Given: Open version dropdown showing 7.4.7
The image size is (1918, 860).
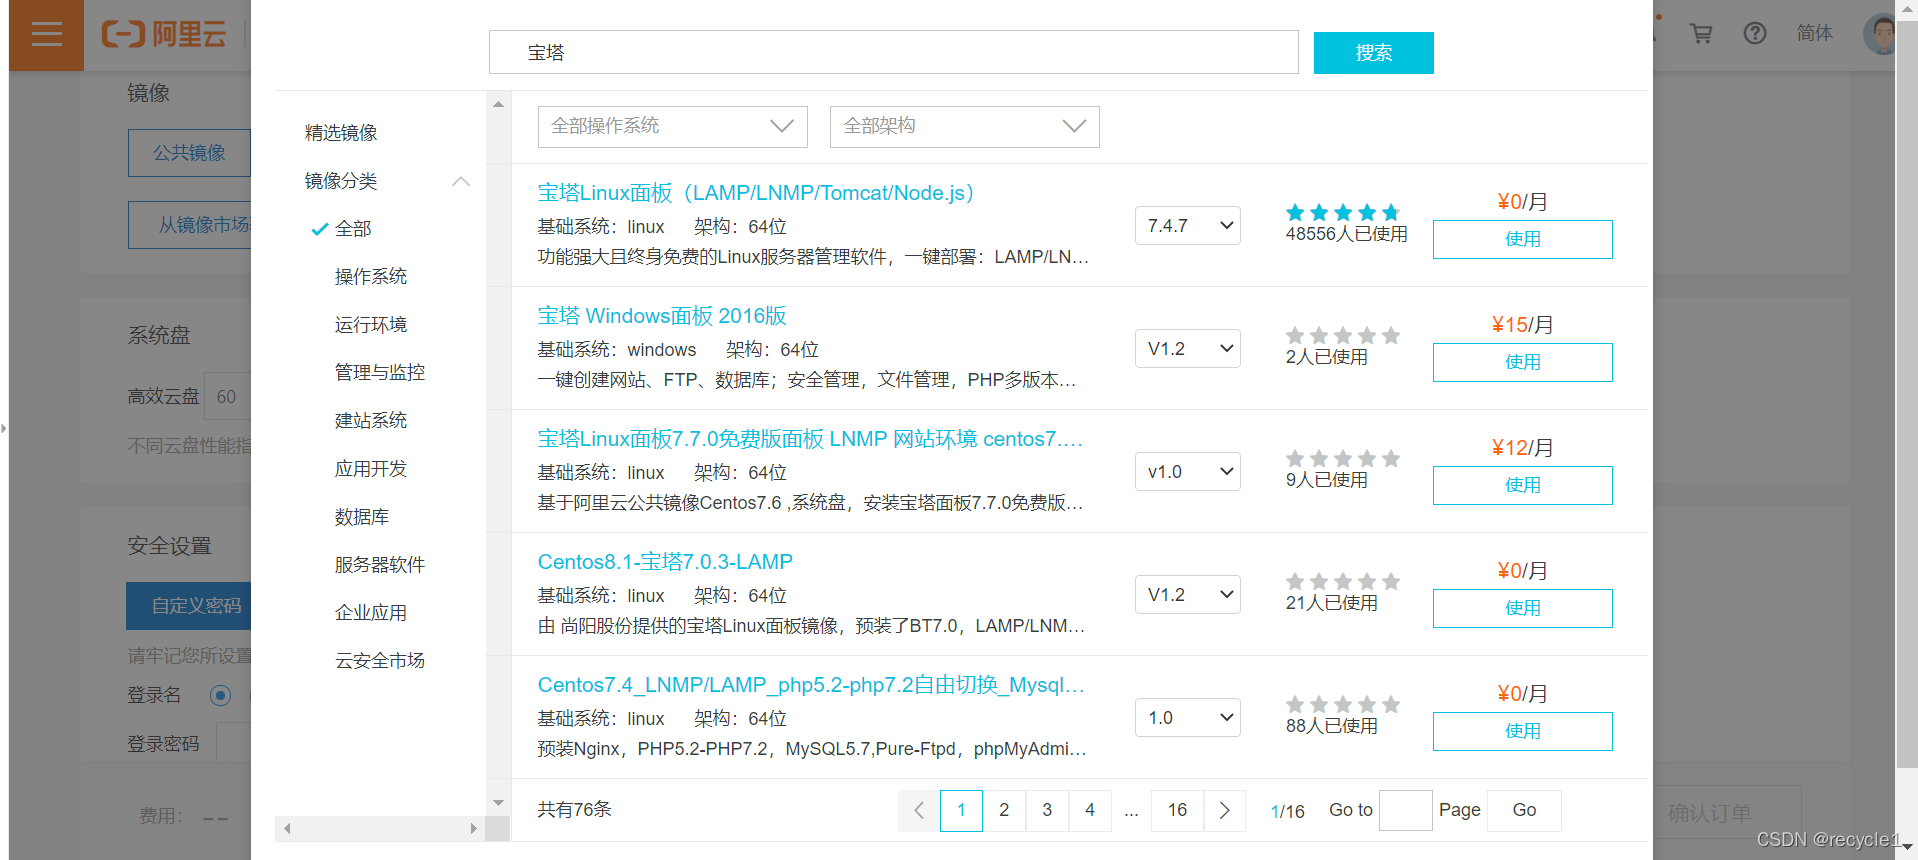Looking at the screenshot, I should (1188, 226).
